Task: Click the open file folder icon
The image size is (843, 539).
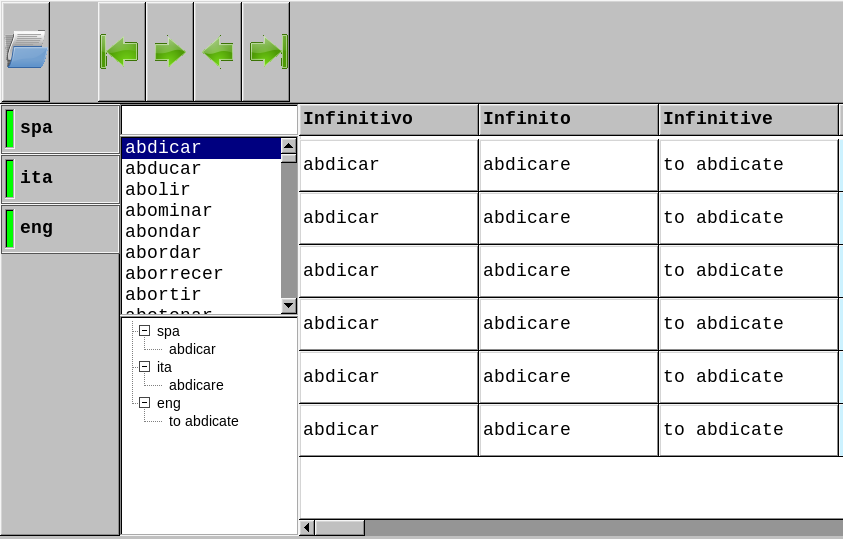Action: [26, 51]
